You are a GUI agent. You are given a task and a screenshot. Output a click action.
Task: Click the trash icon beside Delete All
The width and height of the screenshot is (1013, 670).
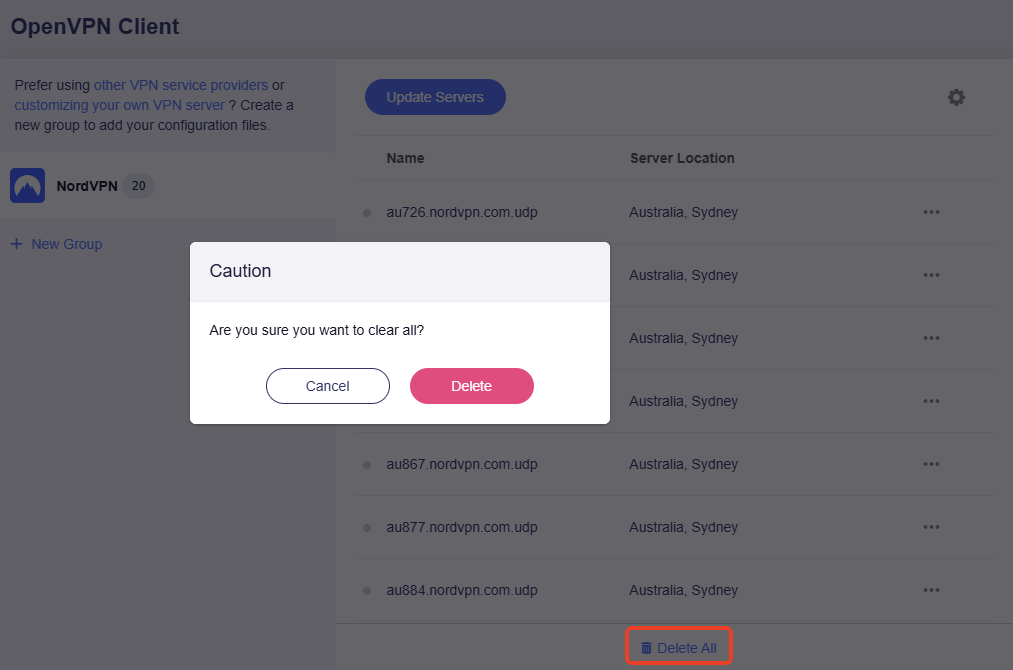(x=646, y=648)
